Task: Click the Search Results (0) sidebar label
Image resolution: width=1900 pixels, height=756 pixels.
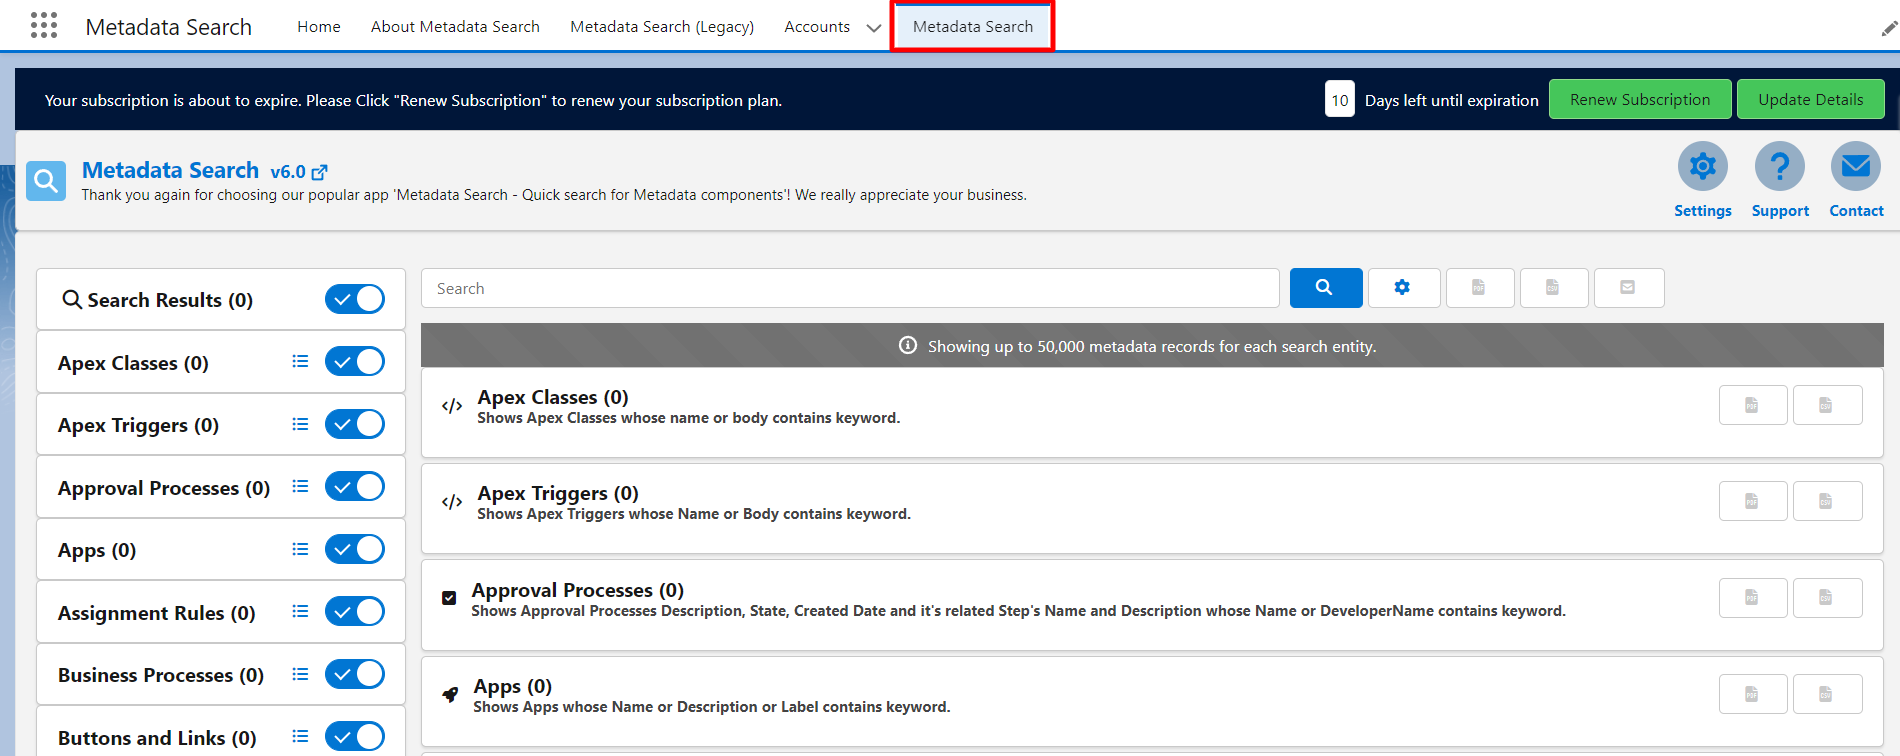Action: (x=170, y=300)
